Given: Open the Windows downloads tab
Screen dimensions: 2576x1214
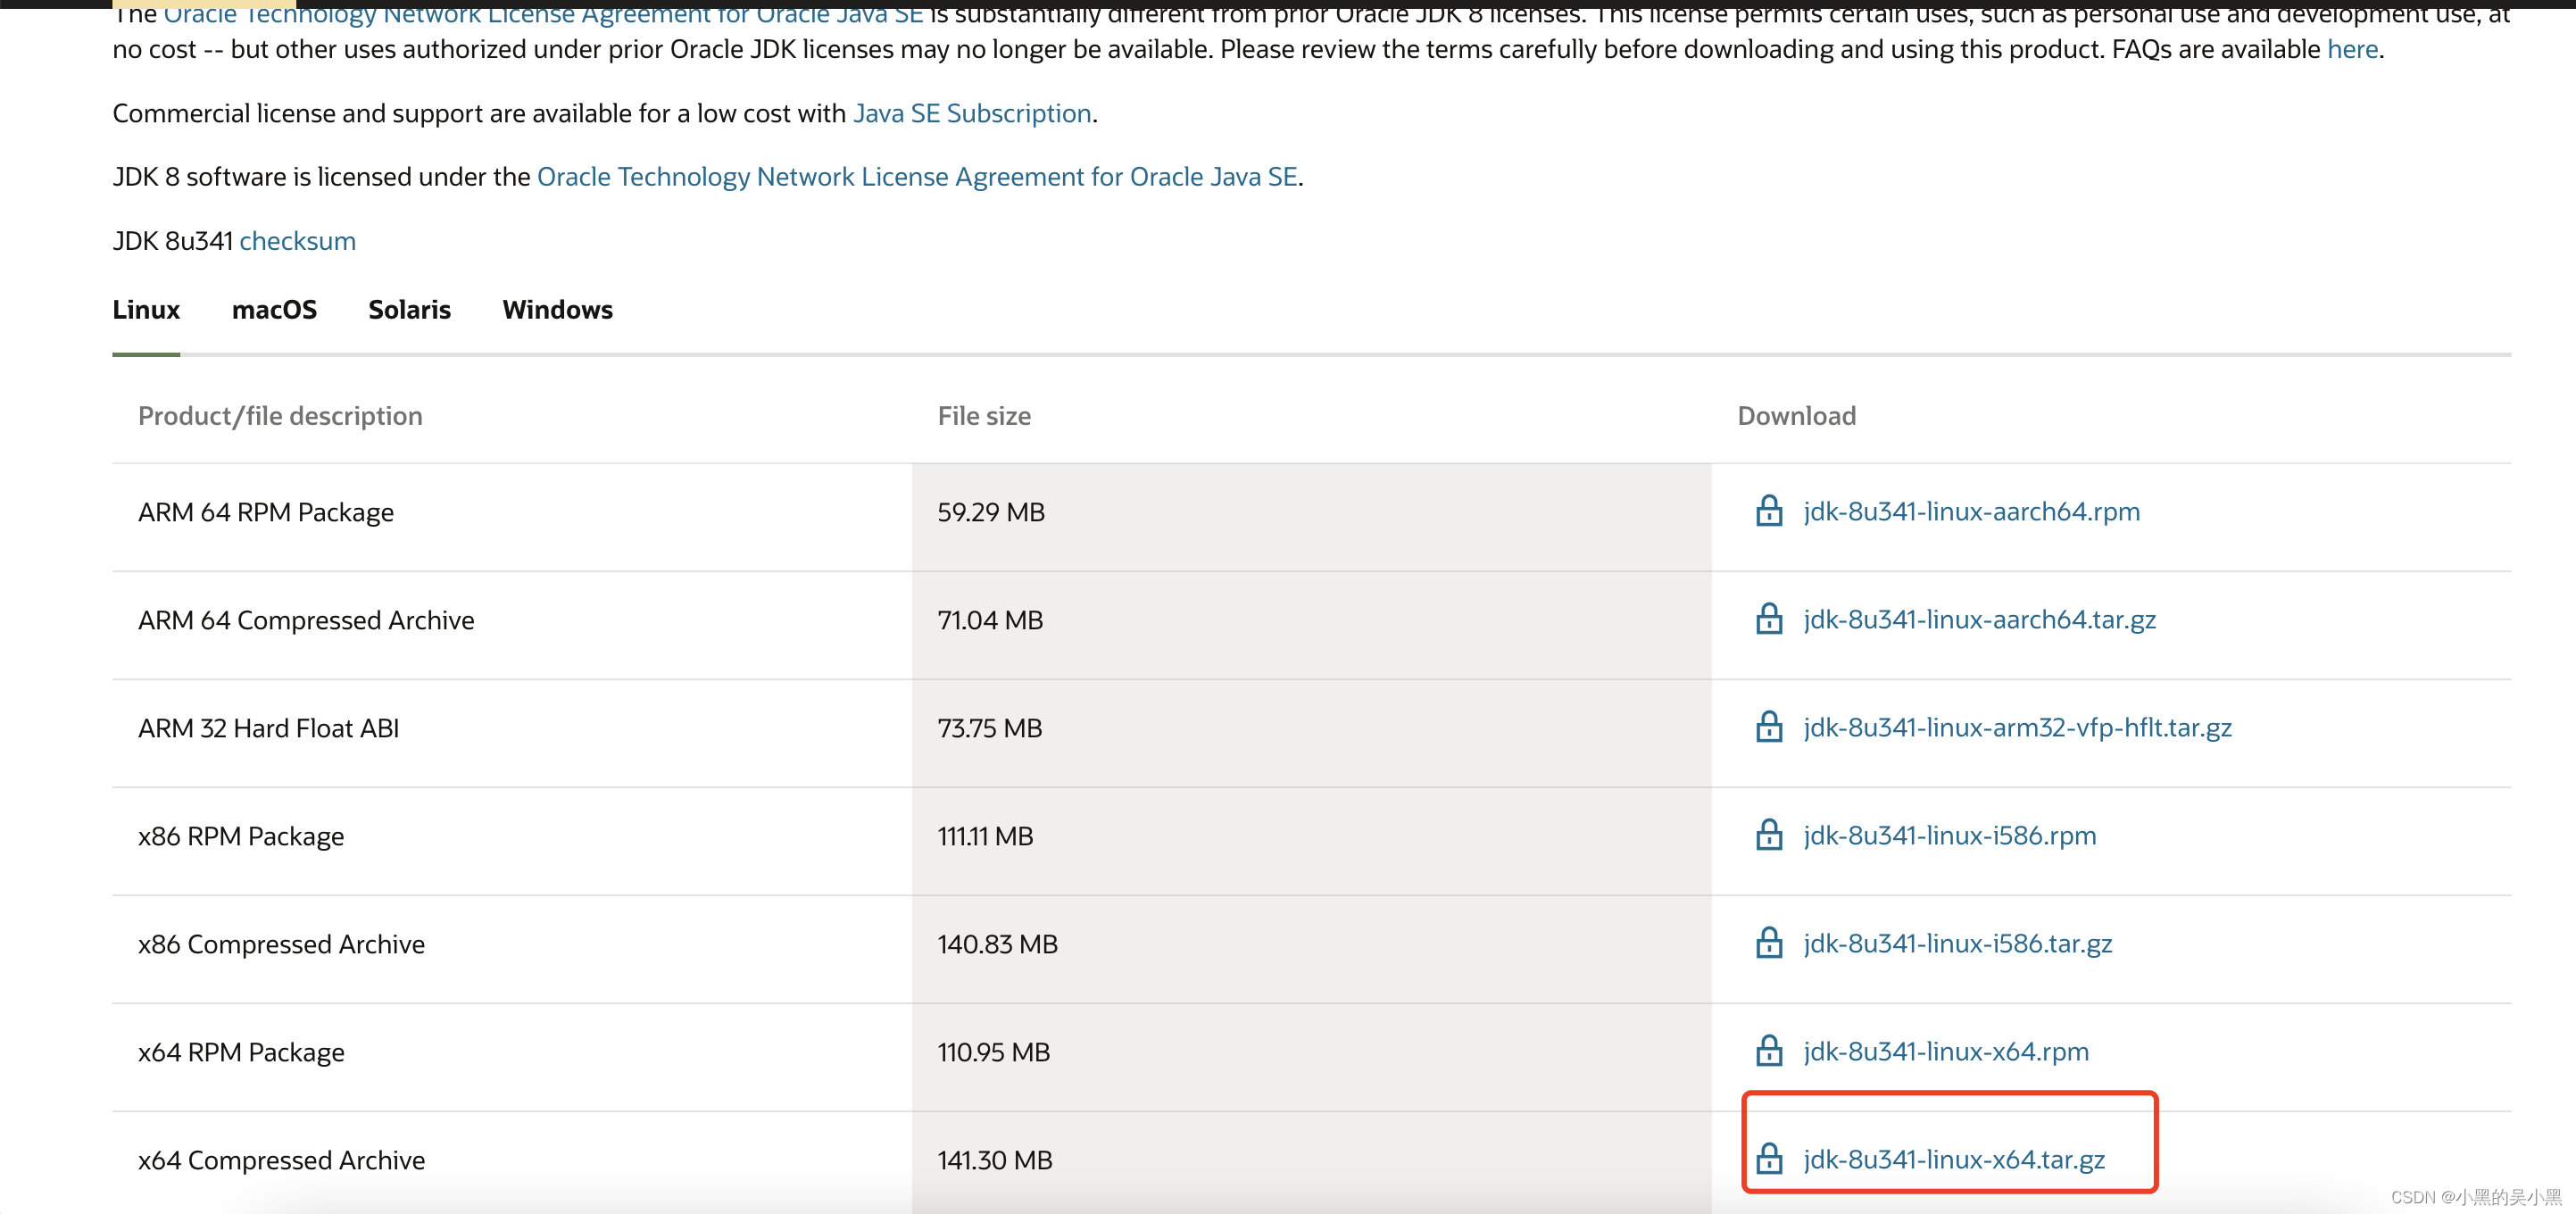Looking at the screenshot, I should click(557, 310).
